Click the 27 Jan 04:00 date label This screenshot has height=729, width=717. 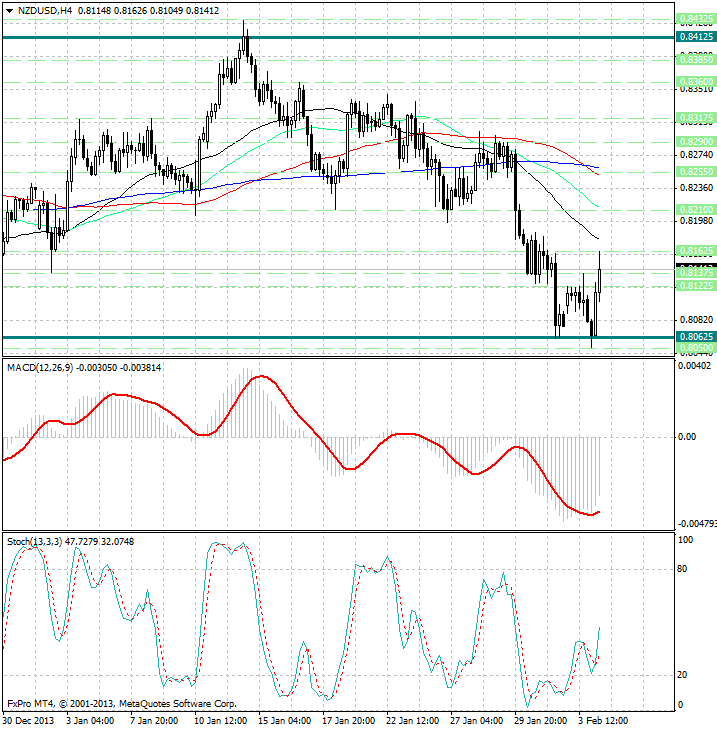coord(477,721)
